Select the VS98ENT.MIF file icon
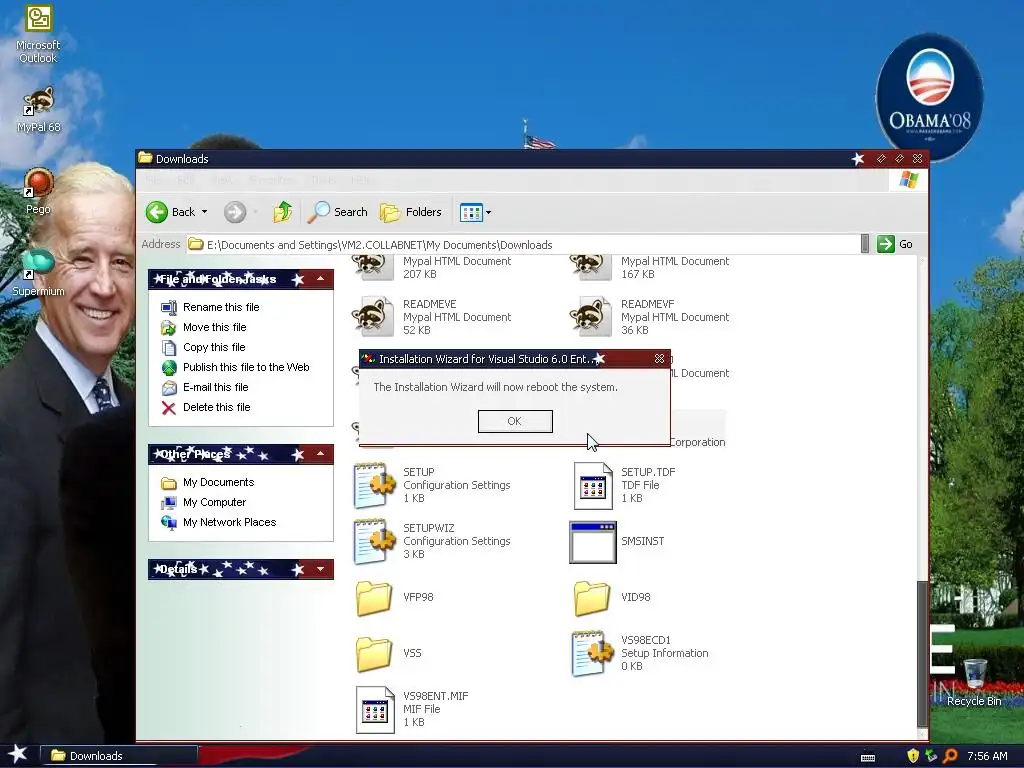This screenshot has width=1024, height=768. click(375, 710)
